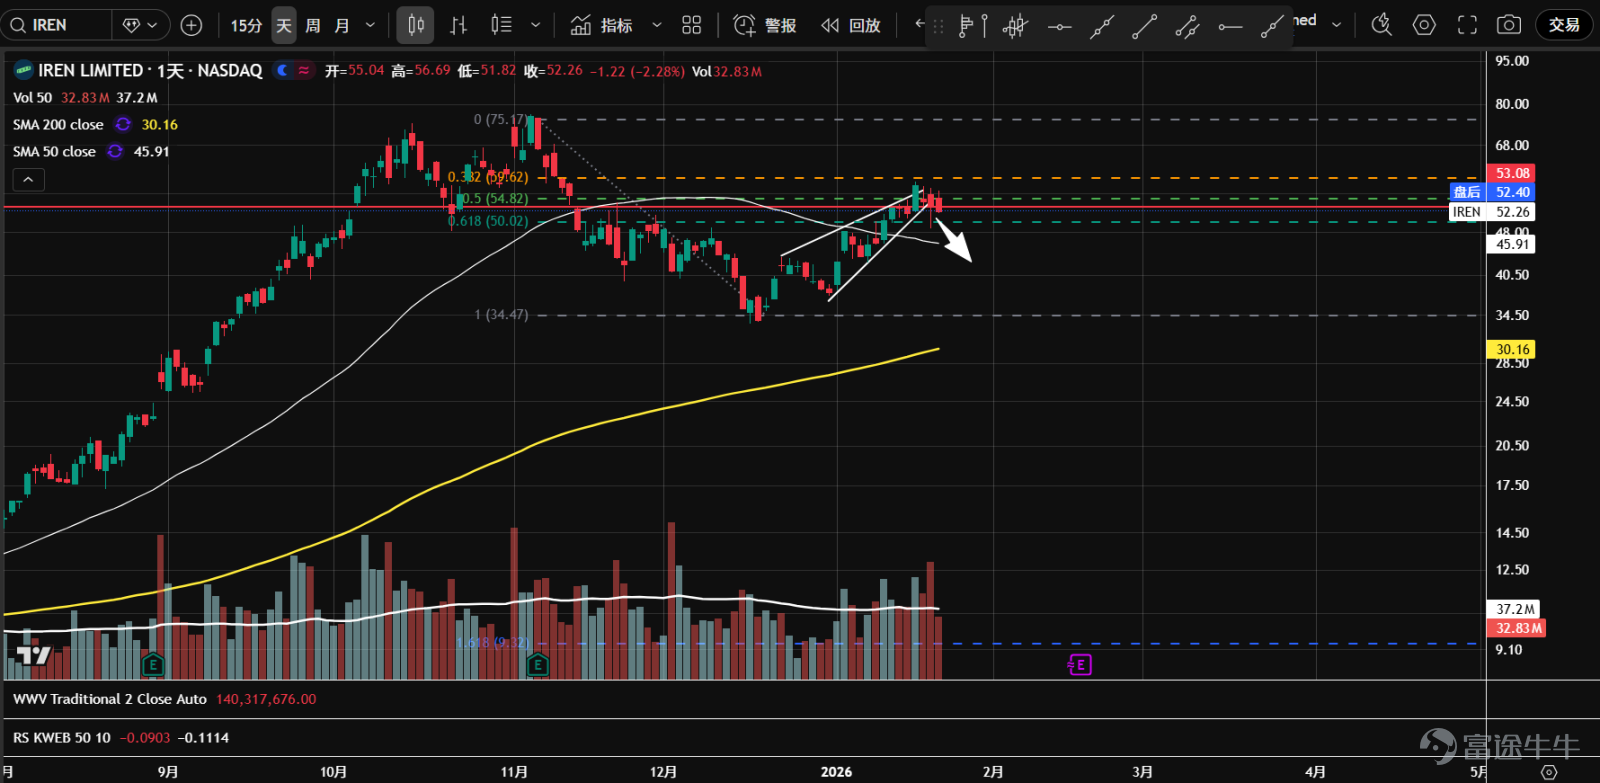Expand the layout name dropdown
This screenshot has width=1600, height=783.
(1336, 24)
